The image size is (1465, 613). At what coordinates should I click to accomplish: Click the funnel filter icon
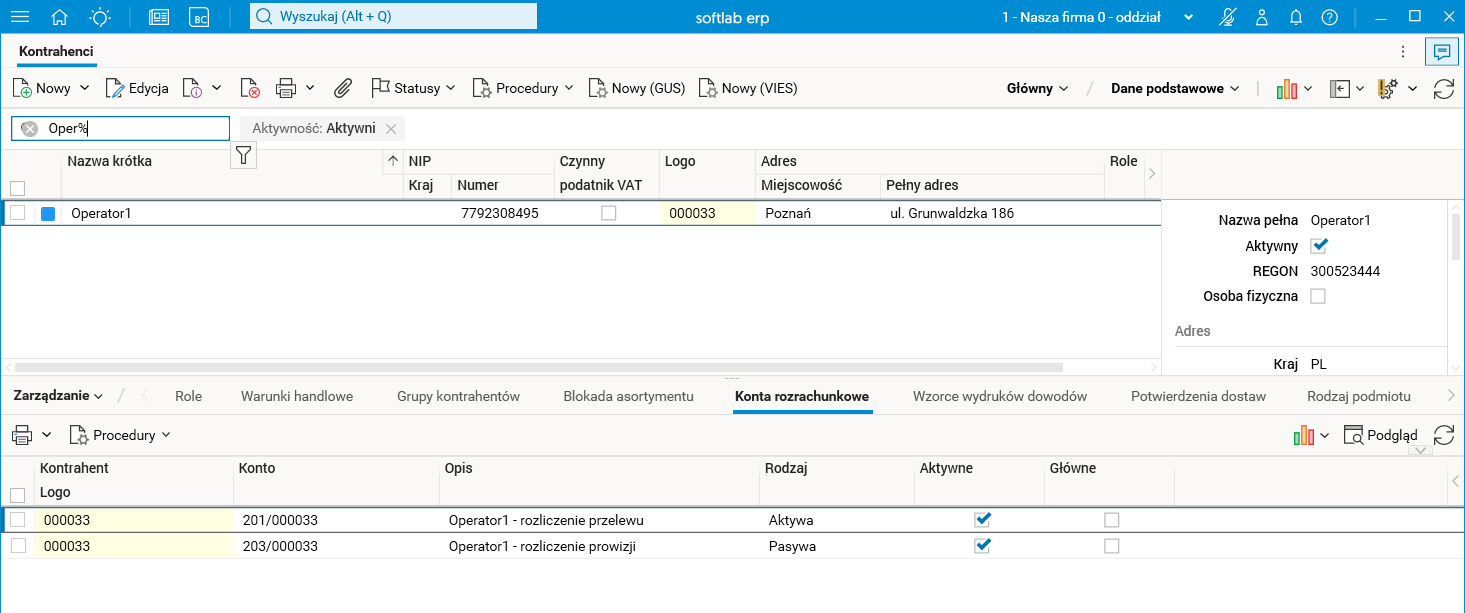(x=243, y=154)
